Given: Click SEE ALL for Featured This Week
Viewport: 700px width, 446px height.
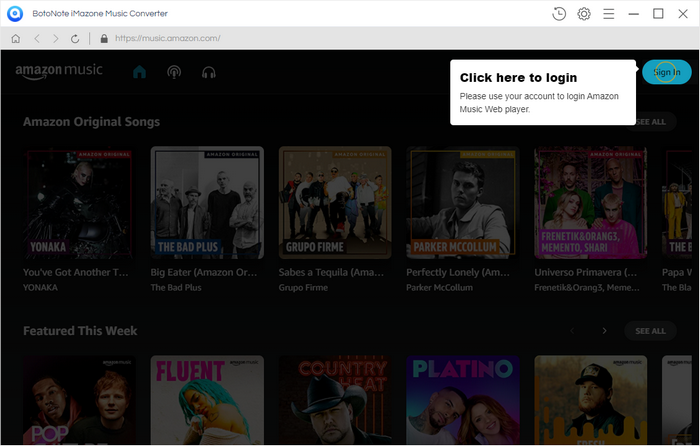Looking at the screenshot, I should (x=650, y=331).
